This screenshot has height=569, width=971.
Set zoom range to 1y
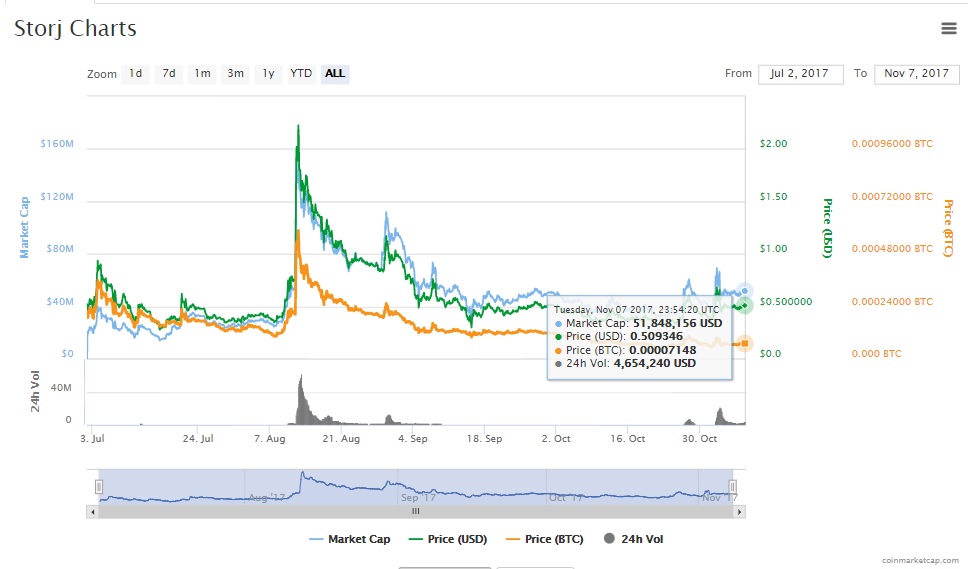[268, 74]
